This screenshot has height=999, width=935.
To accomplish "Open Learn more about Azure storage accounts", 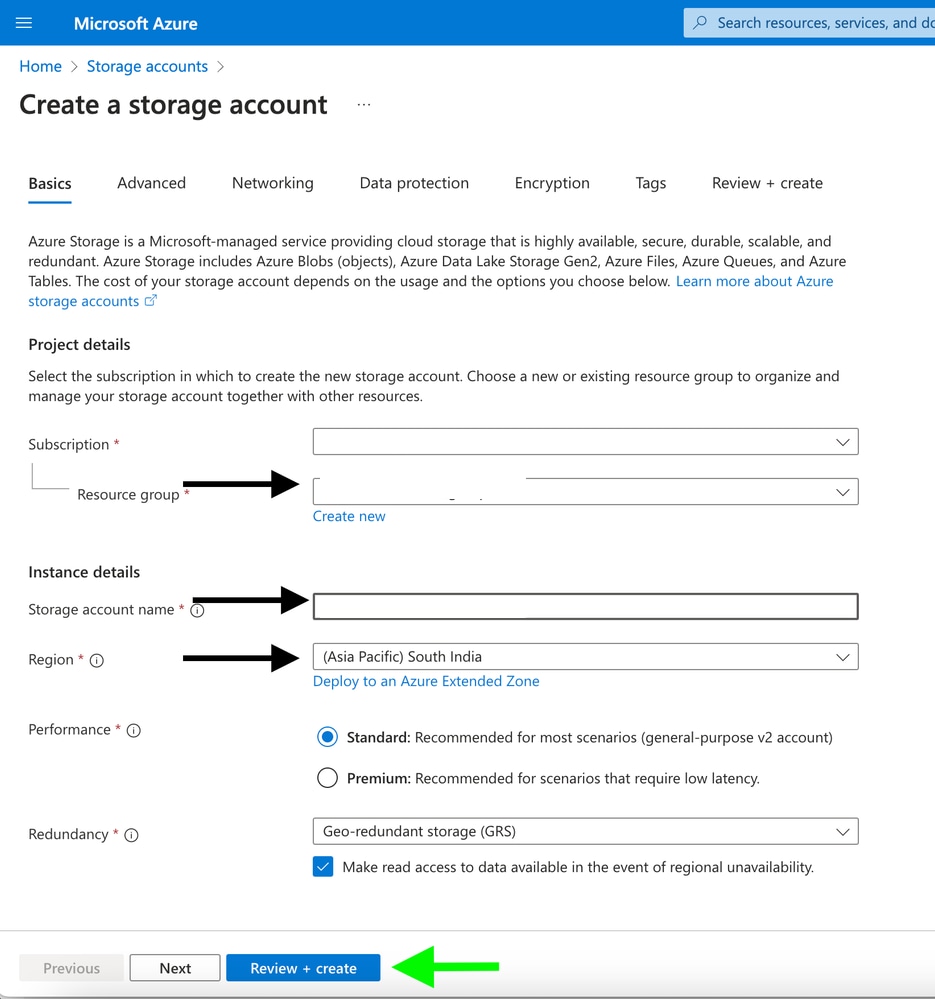I will point(754,281).
